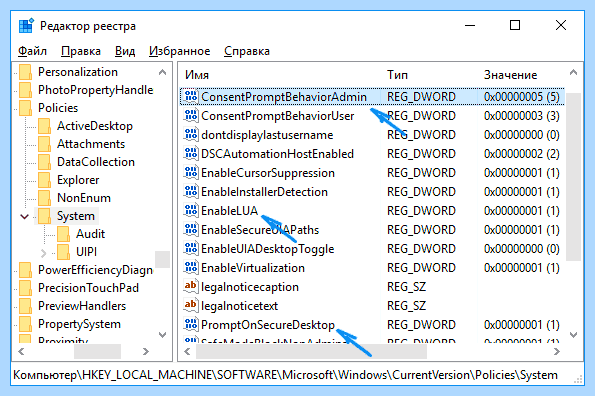
Task: Open the Файл menu
Action: [x=32, y=51]
